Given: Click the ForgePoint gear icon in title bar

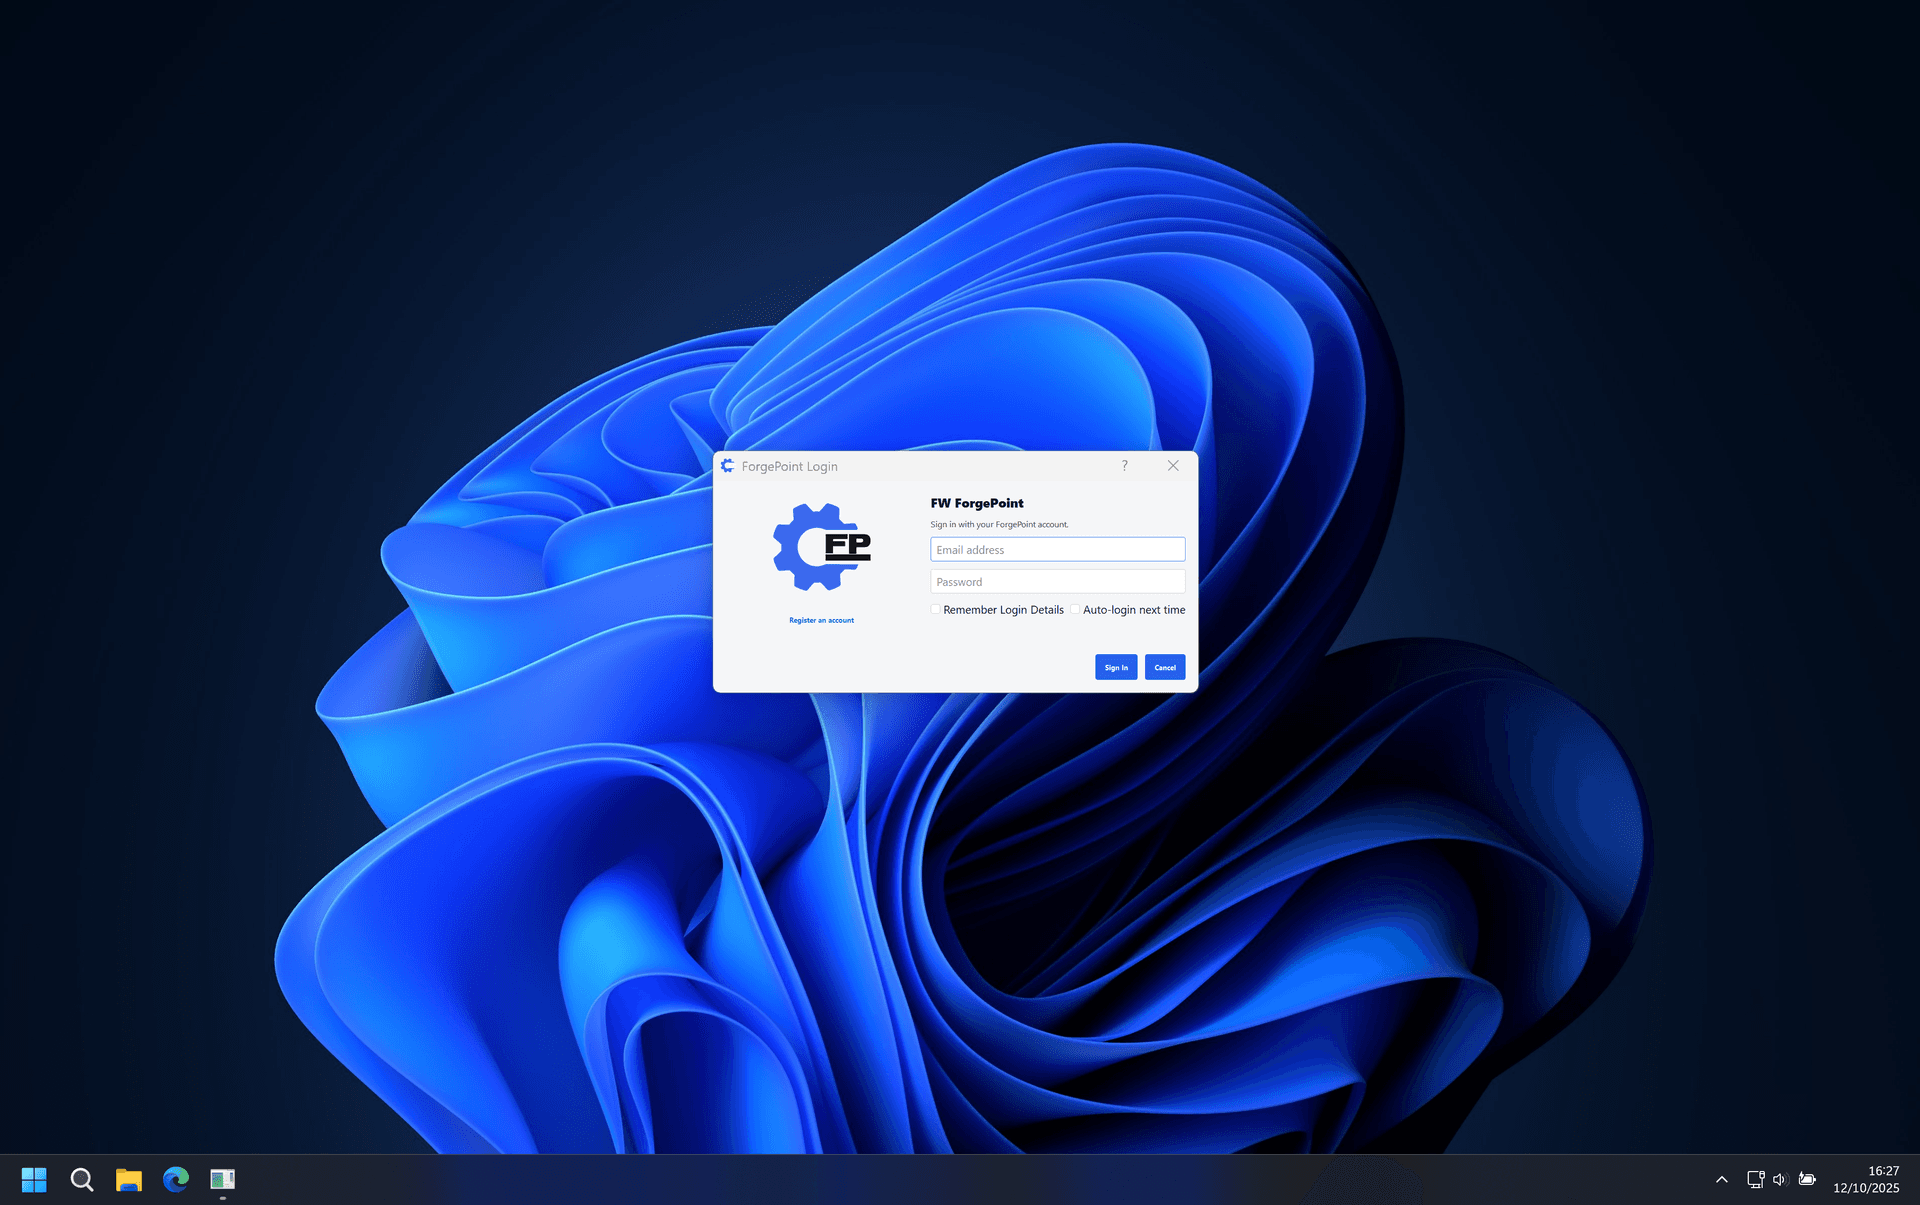Looking at the screenshot, I should (729, 466).
